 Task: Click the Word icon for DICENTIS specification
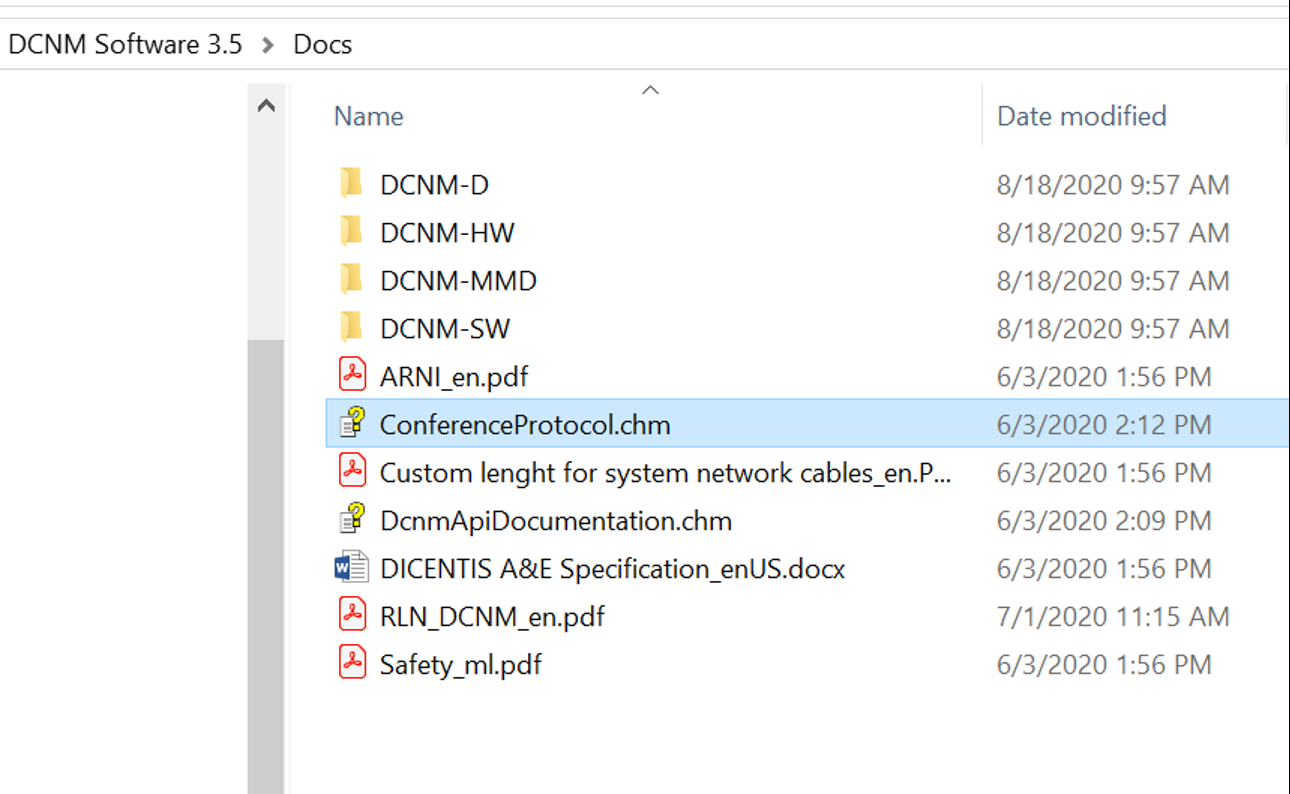click(352, 568)
